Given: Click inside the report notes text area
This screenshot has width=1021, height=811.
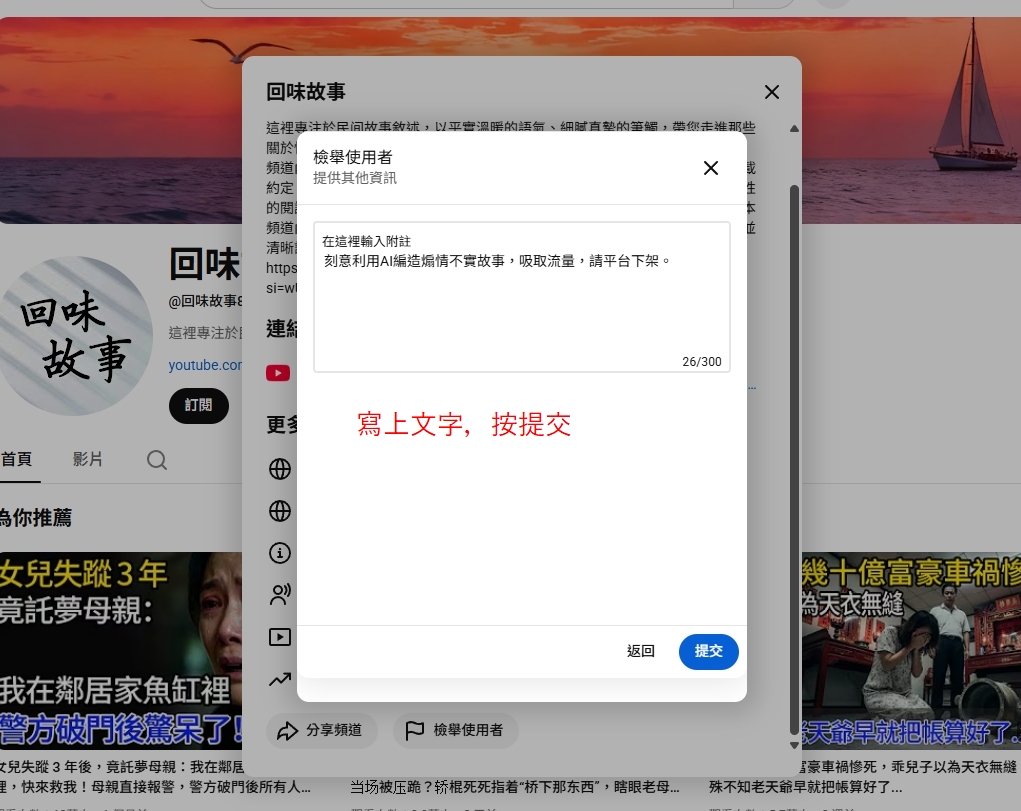Looking at the screenshot, I should 522,297.
